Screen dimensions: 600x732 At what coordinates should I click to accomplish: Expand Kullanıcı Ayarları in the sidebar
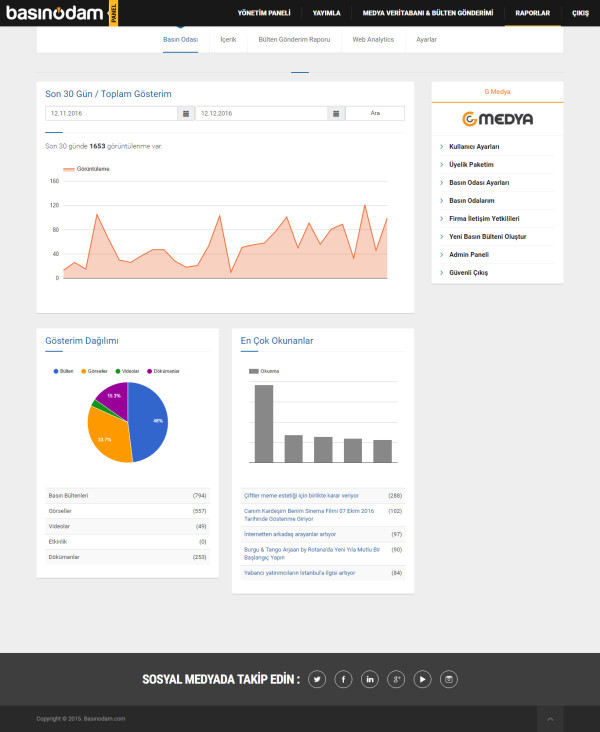point(474,147)
